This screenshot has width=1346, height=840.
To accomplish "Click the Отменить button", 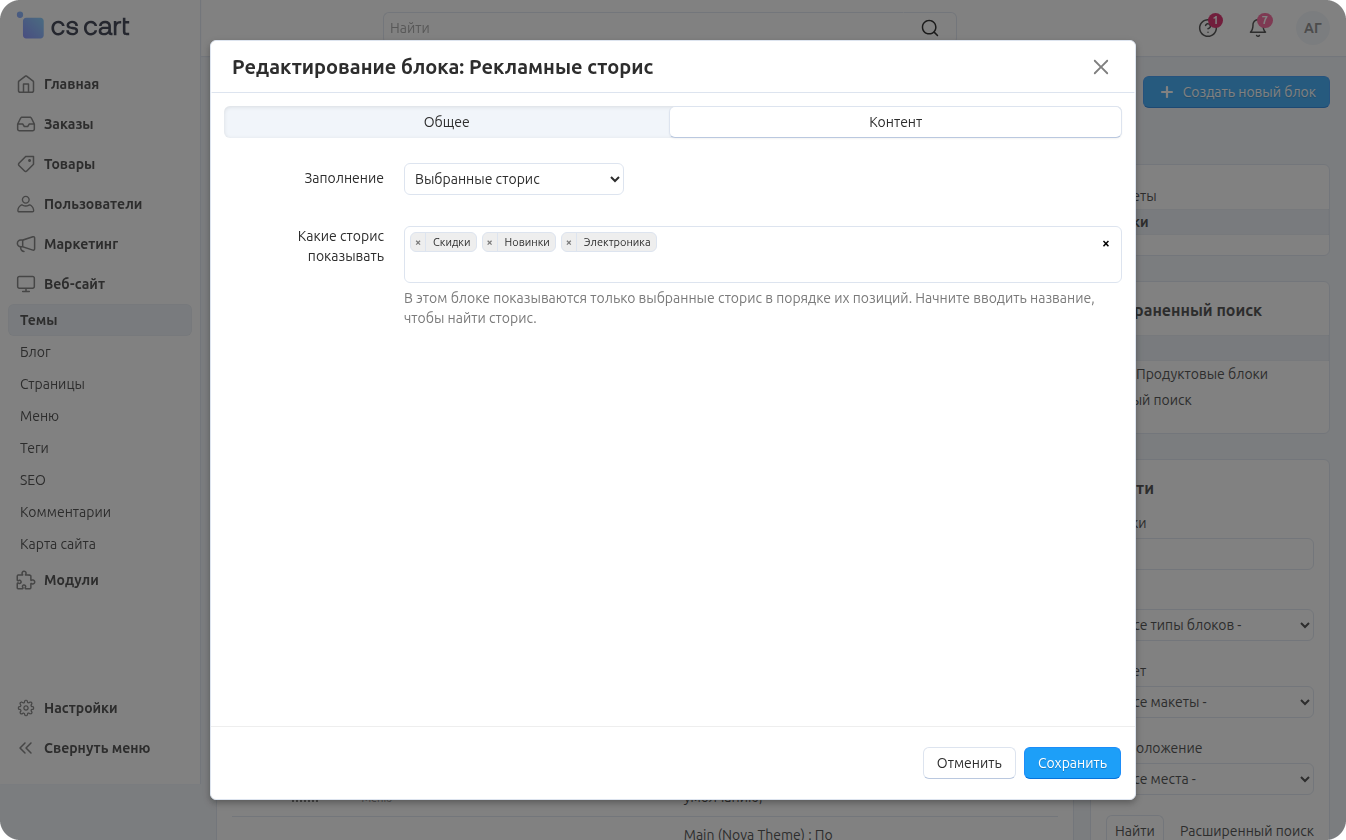I will (969, 763).
